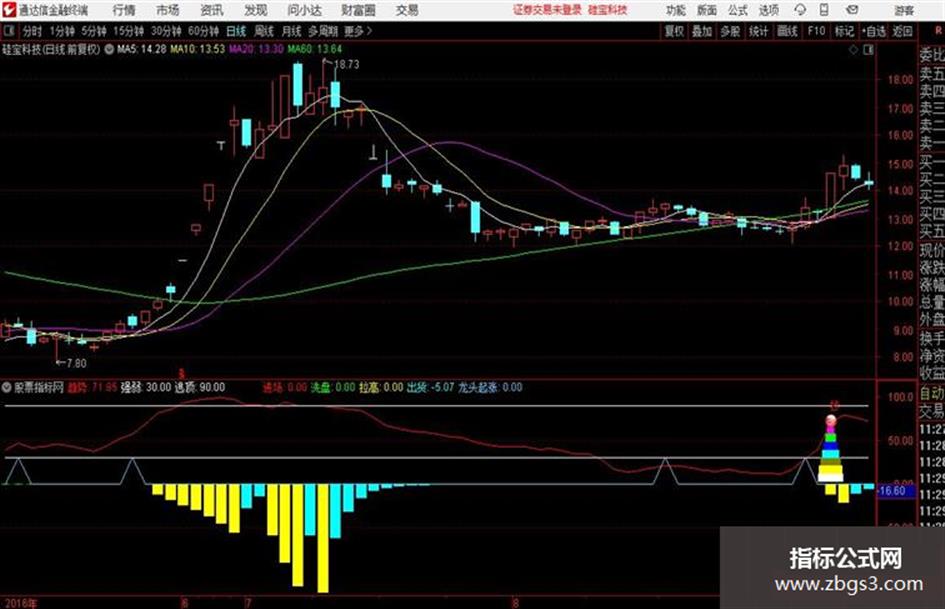945x609 pixels.
Task: Click the red 硅宝科技 stock name in title bar
Action: tap(608, 10)
